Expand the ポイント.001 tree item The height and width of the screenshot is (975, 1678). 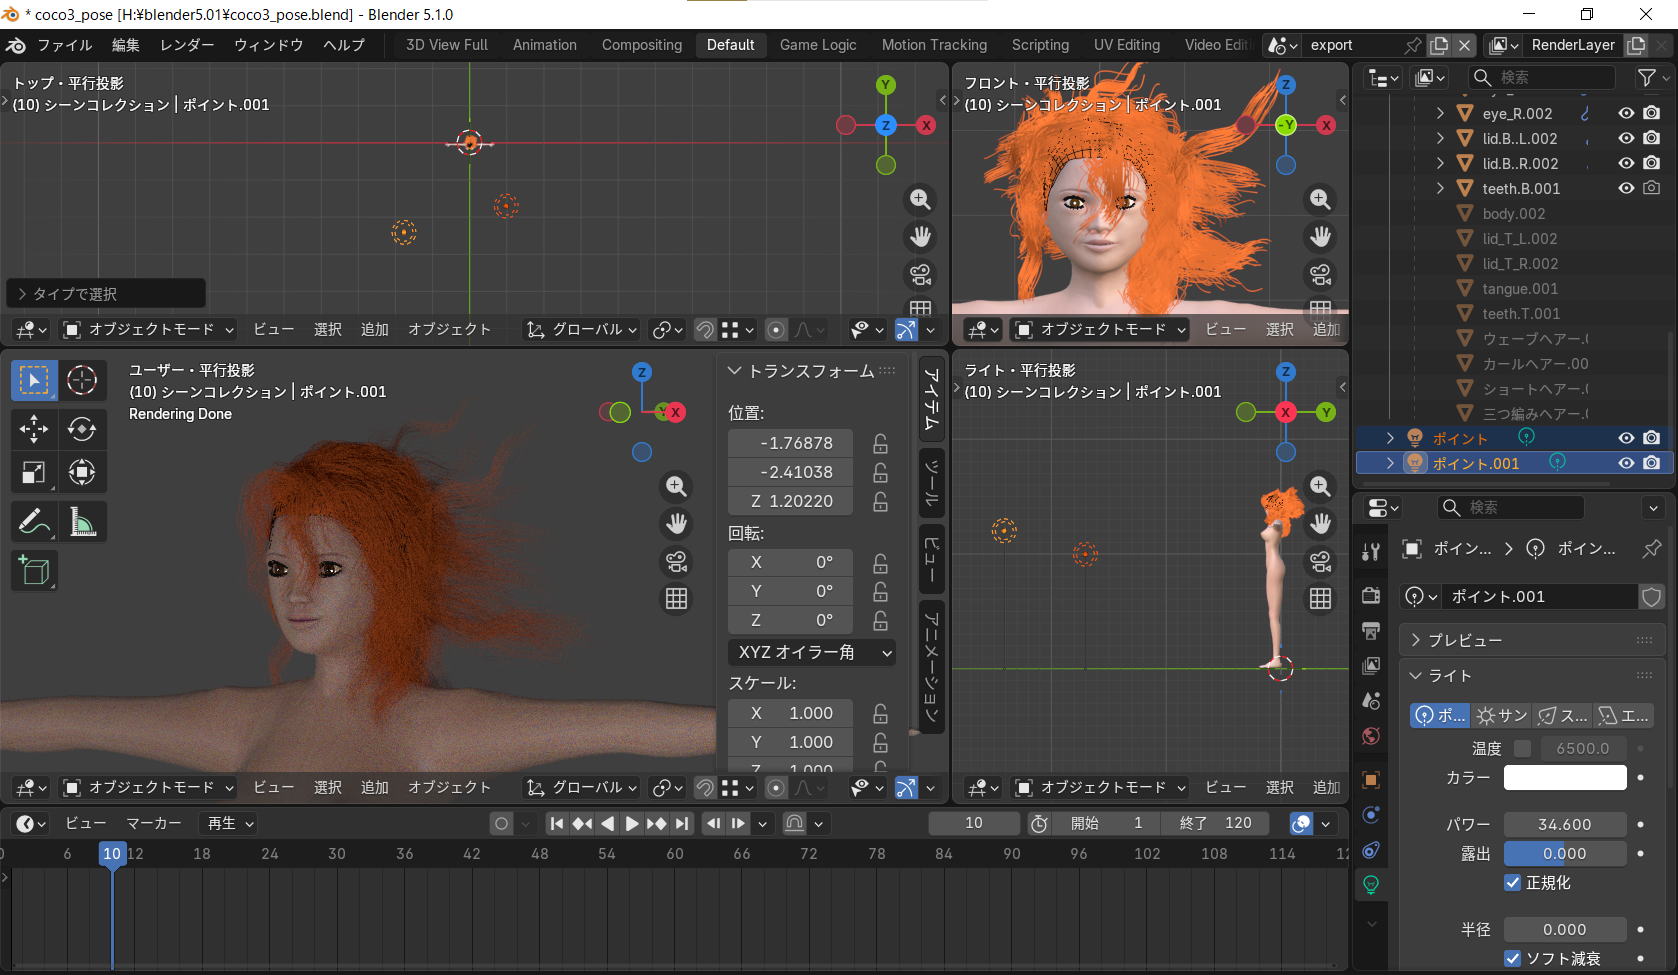point(1390,463)
